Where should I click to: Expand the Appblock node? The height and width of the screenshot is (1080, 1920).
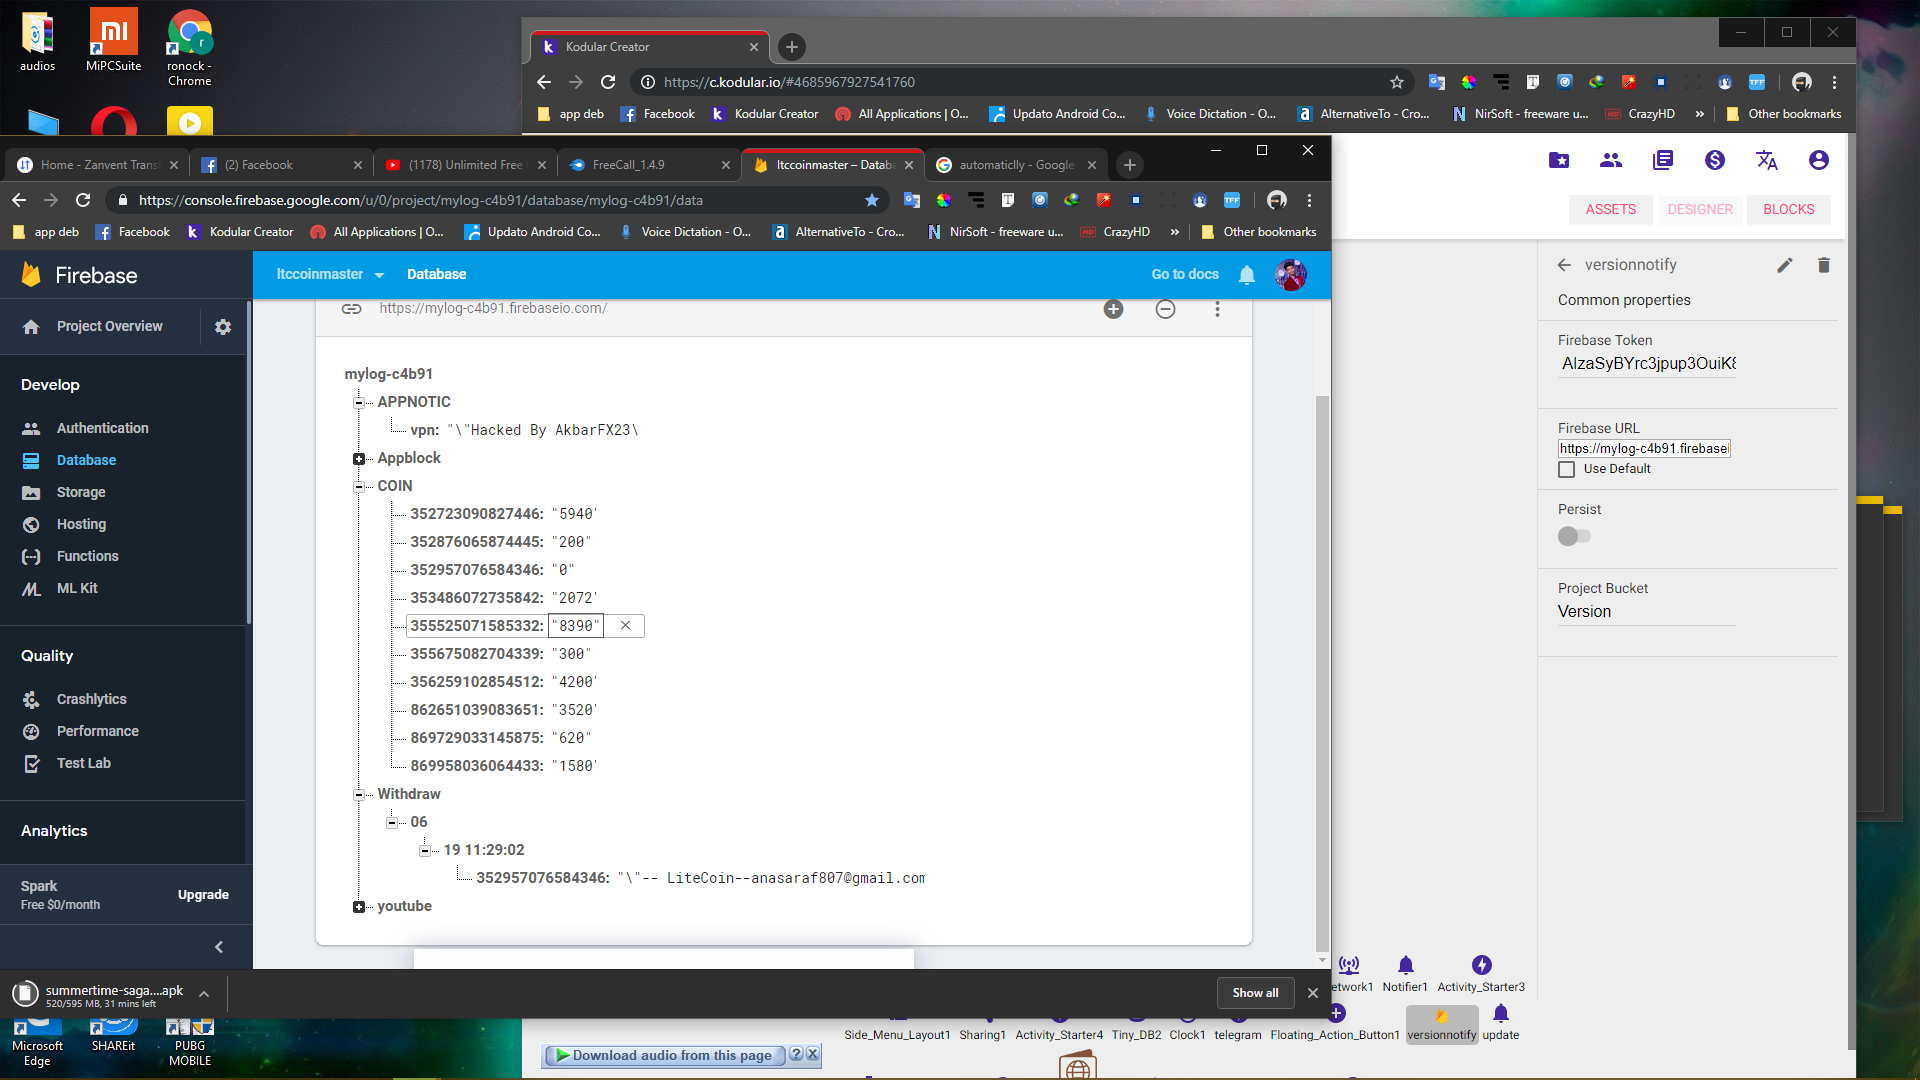pyautogui.click(x=358, y=459)
